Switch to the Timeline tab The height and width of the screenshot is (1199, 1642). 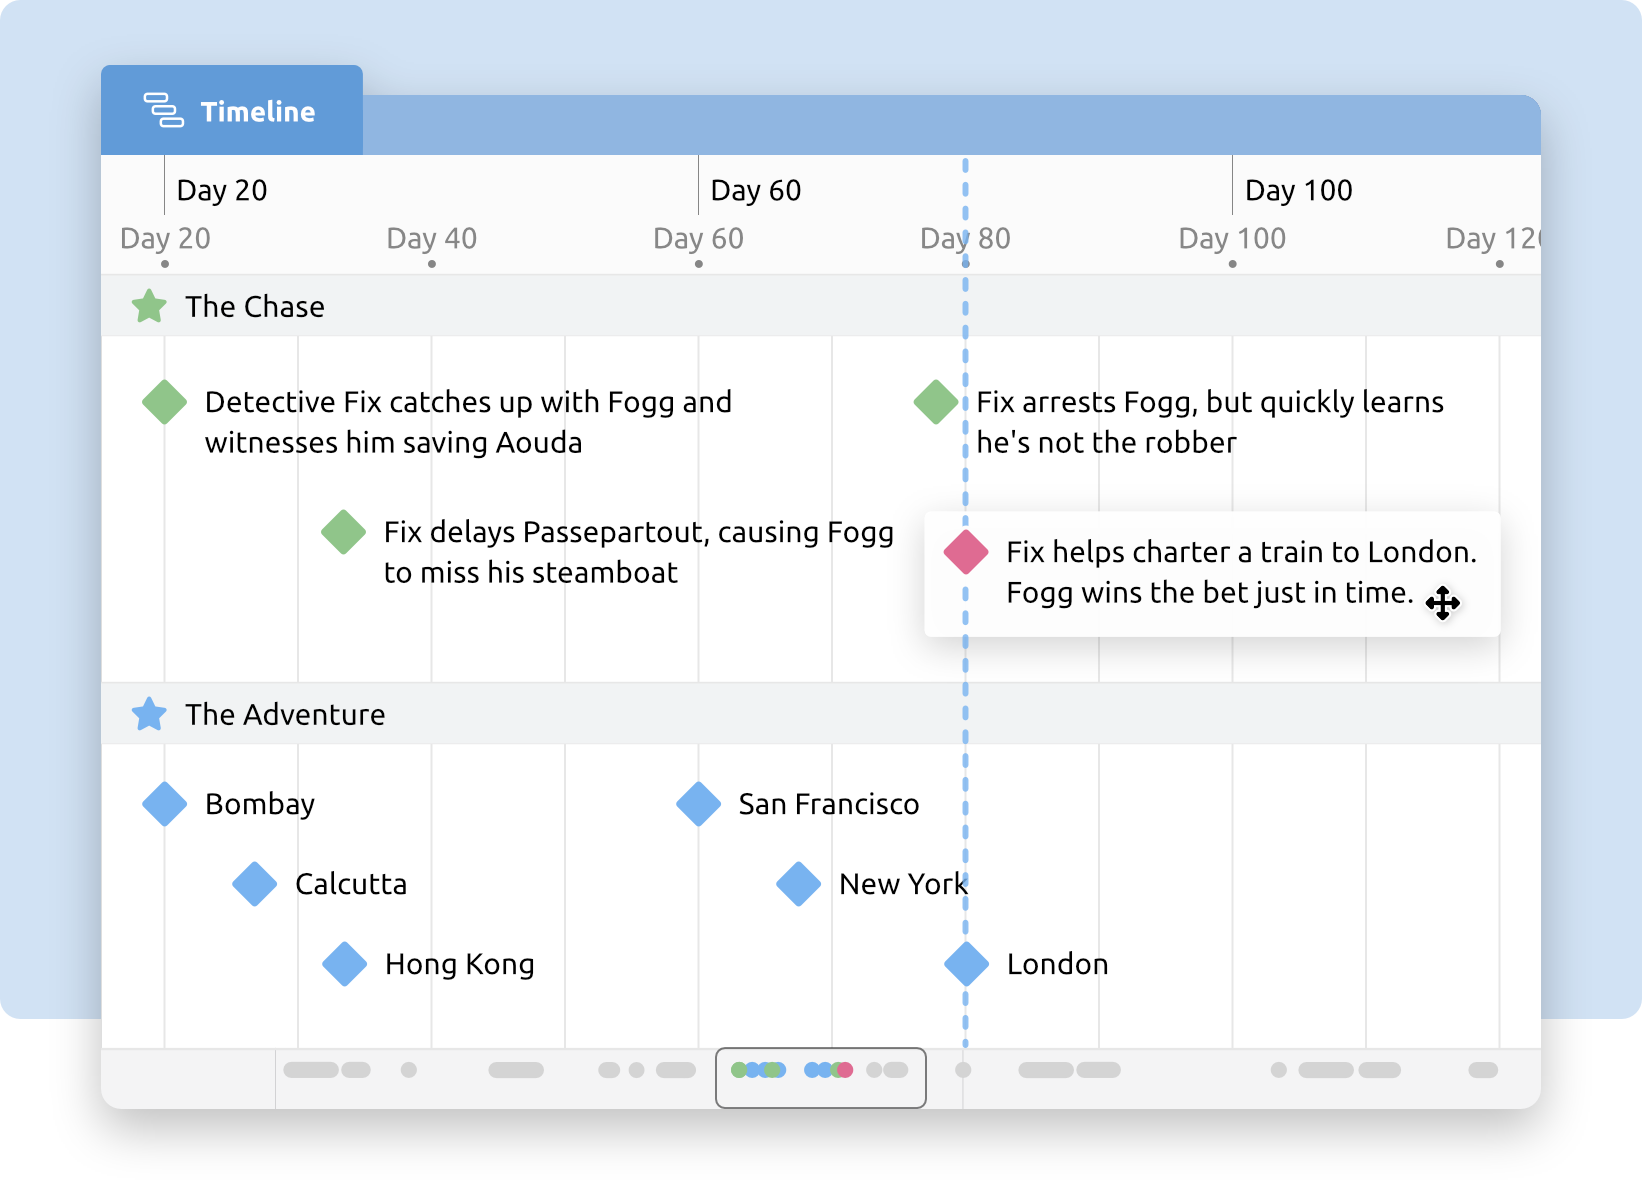tap(232, 111)
